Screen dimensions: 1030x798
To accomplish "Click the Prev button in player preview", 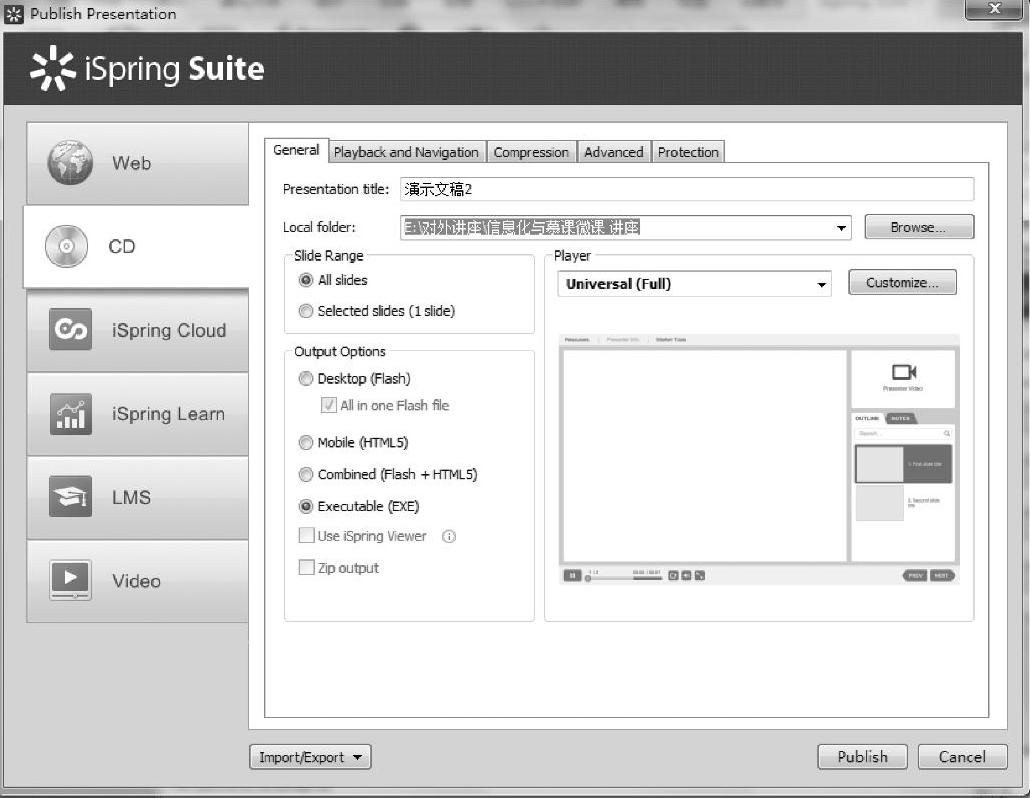I will 915,575.
